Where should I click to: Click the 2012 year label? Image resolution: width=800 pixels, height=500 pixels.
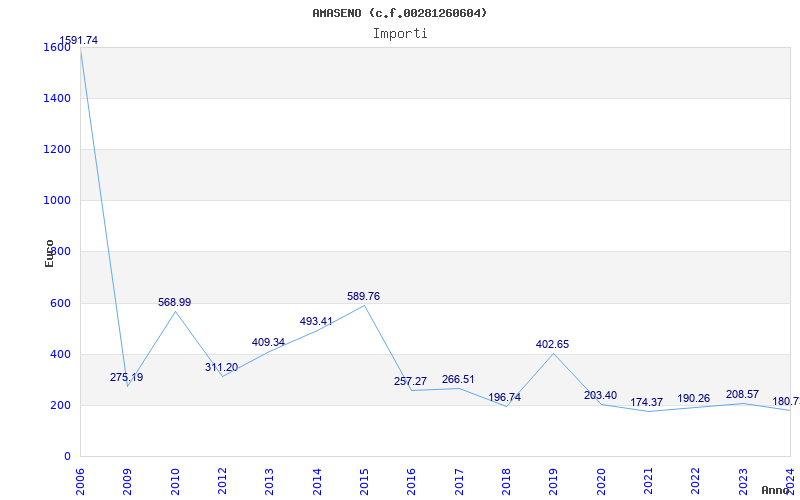pyautogui.click(x=222, y=482)
